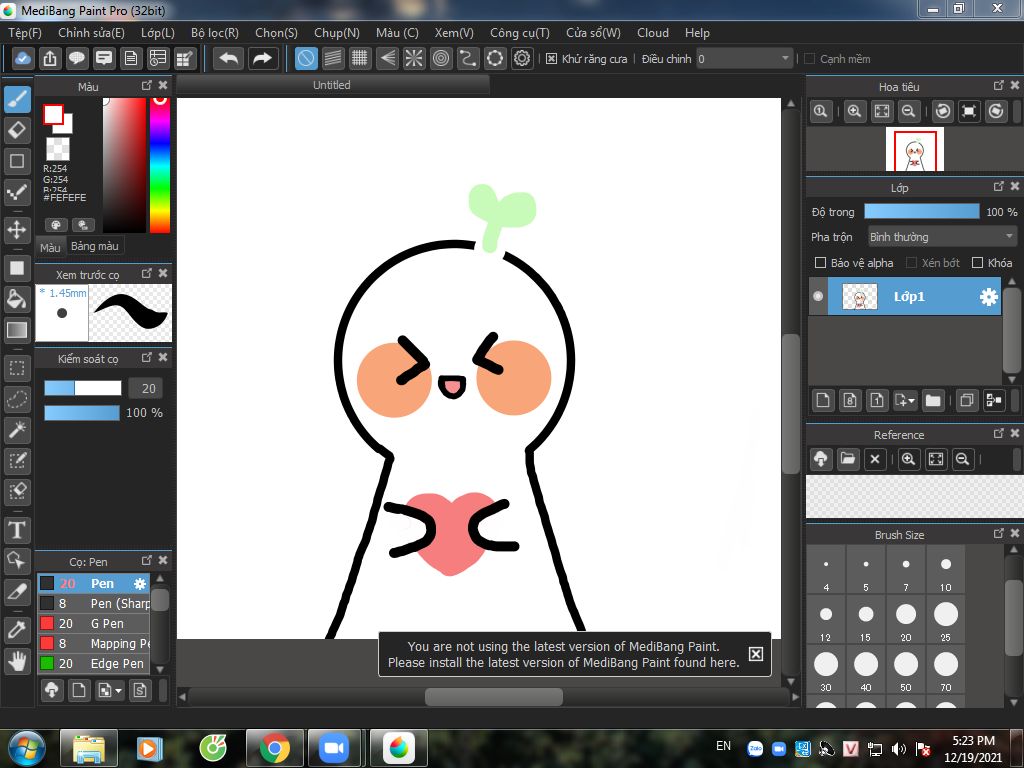1024x768 pixels.
Task: Toggle the Xén bớt checkbox
Action: coord(912,263)
